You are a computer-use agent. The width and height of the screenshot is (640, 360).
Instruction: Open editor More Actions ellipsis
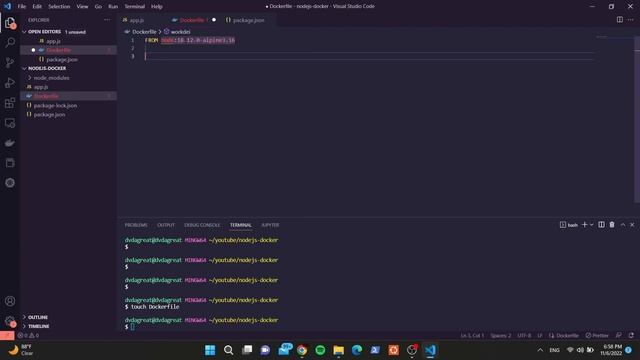click(631, 20)
